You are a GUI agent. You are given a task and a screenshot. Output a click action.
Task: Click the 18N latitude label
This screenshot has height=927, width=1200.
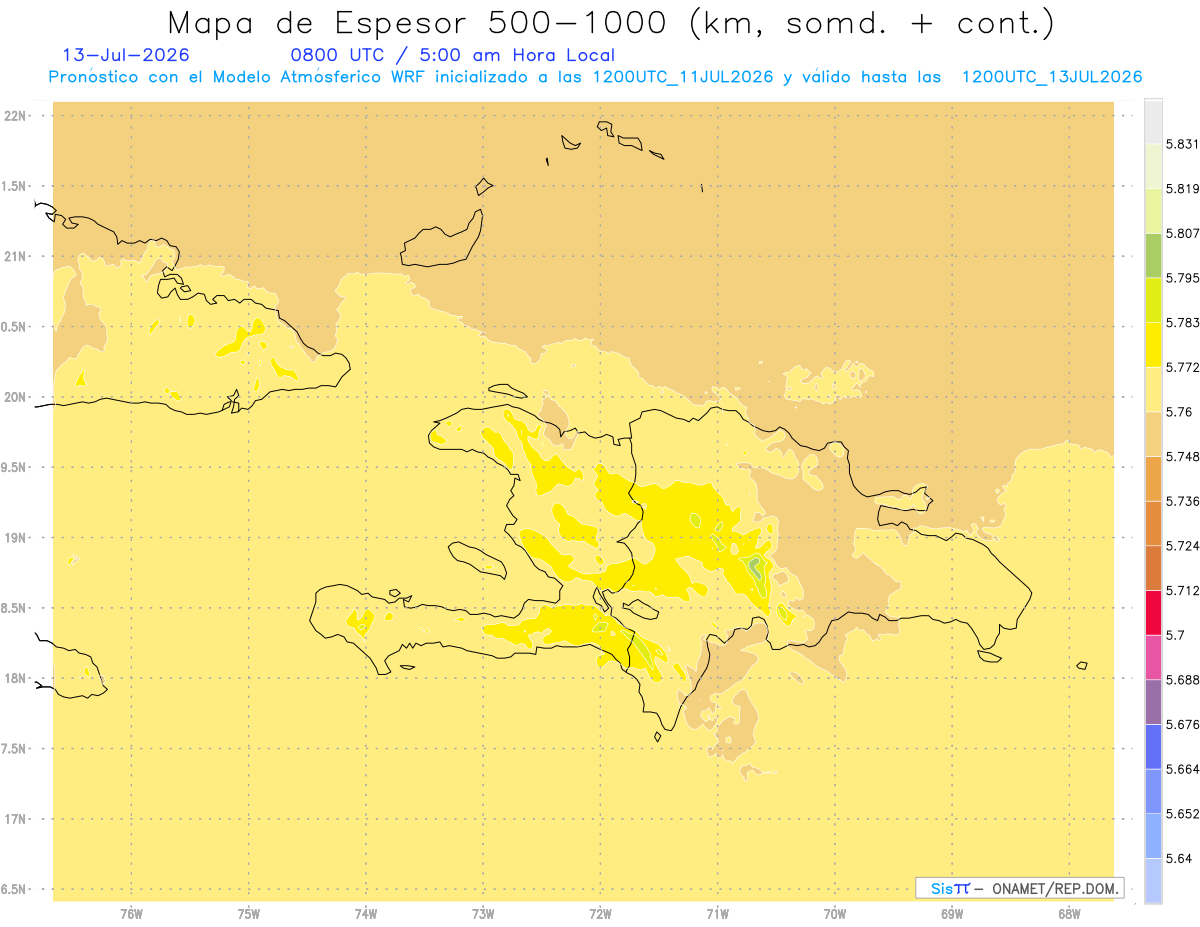14,678
